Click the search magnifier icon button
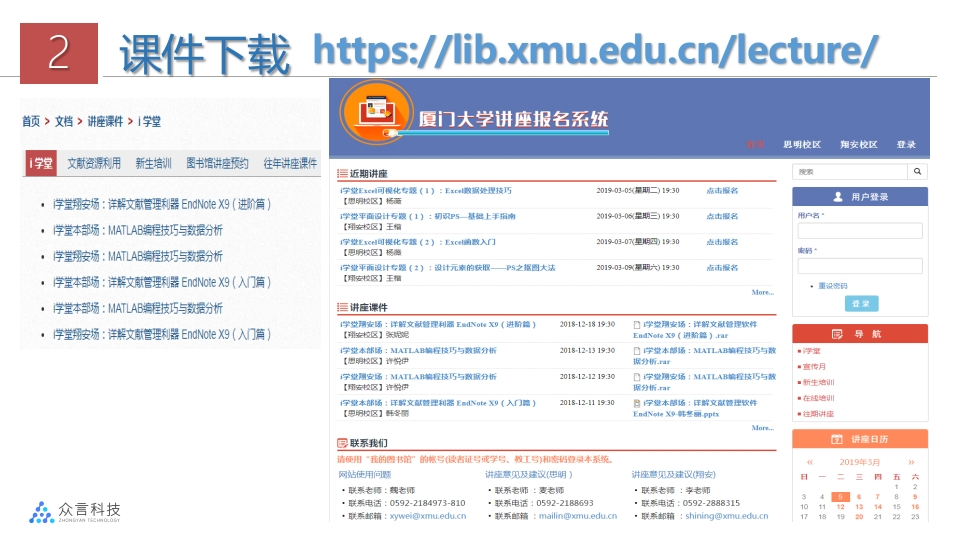Viewport: 960px width, 540px height. pos(917,172)
